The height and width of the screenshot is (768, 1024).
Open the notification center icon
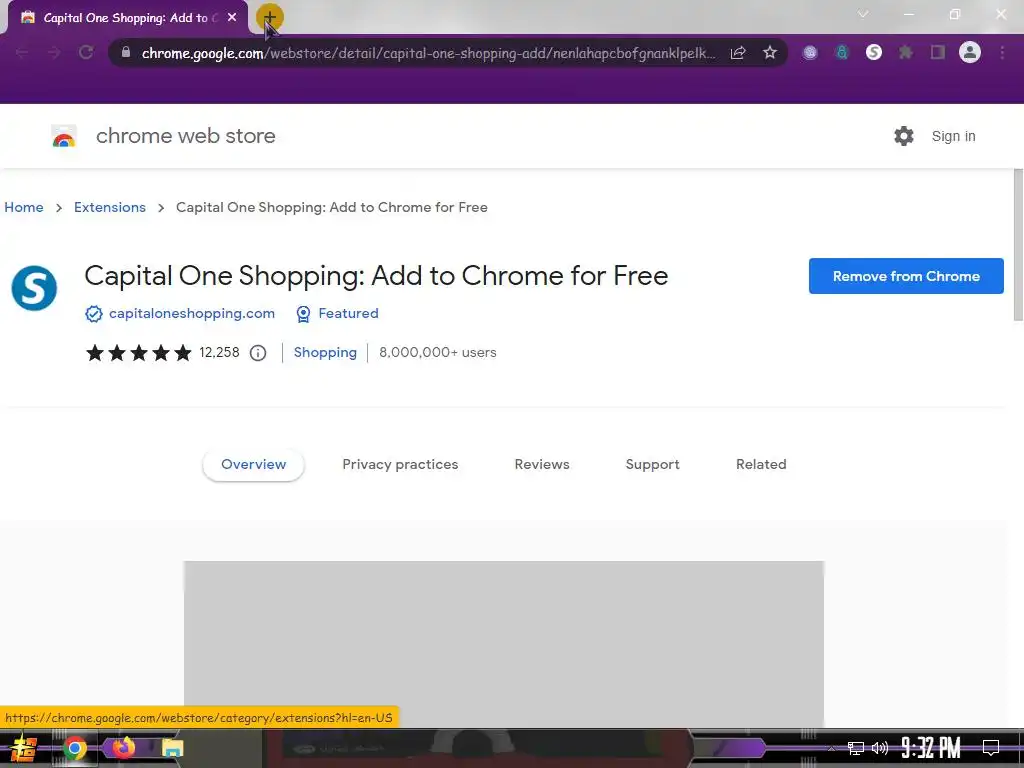991,747
